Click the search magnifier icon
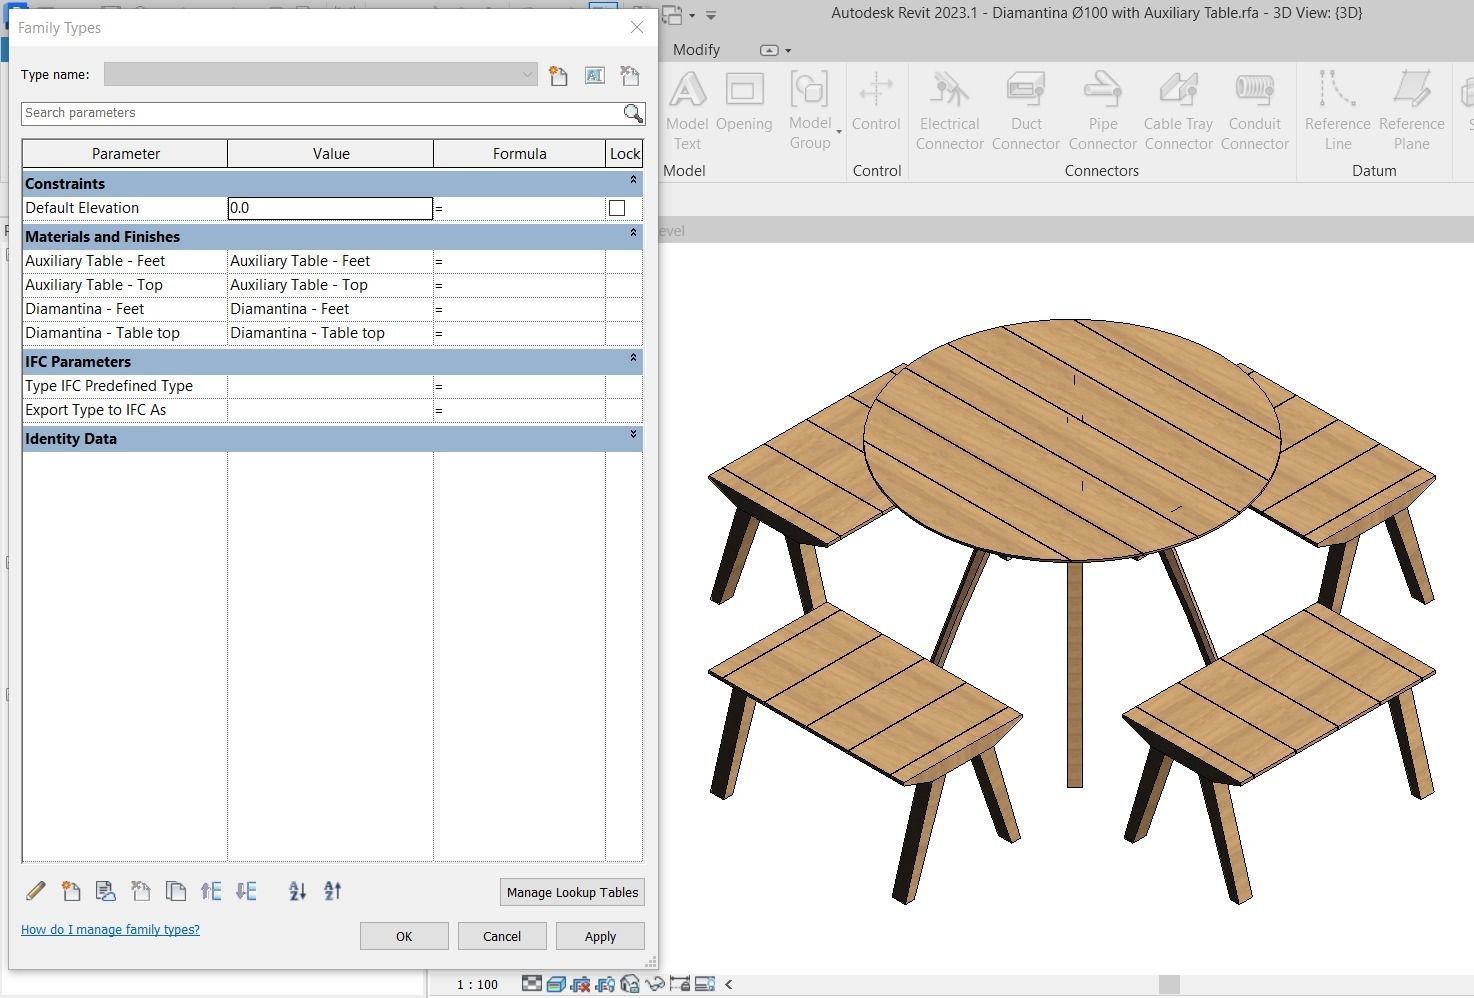This screenshot has height=998, width=1474. click(x=633, y=113)
